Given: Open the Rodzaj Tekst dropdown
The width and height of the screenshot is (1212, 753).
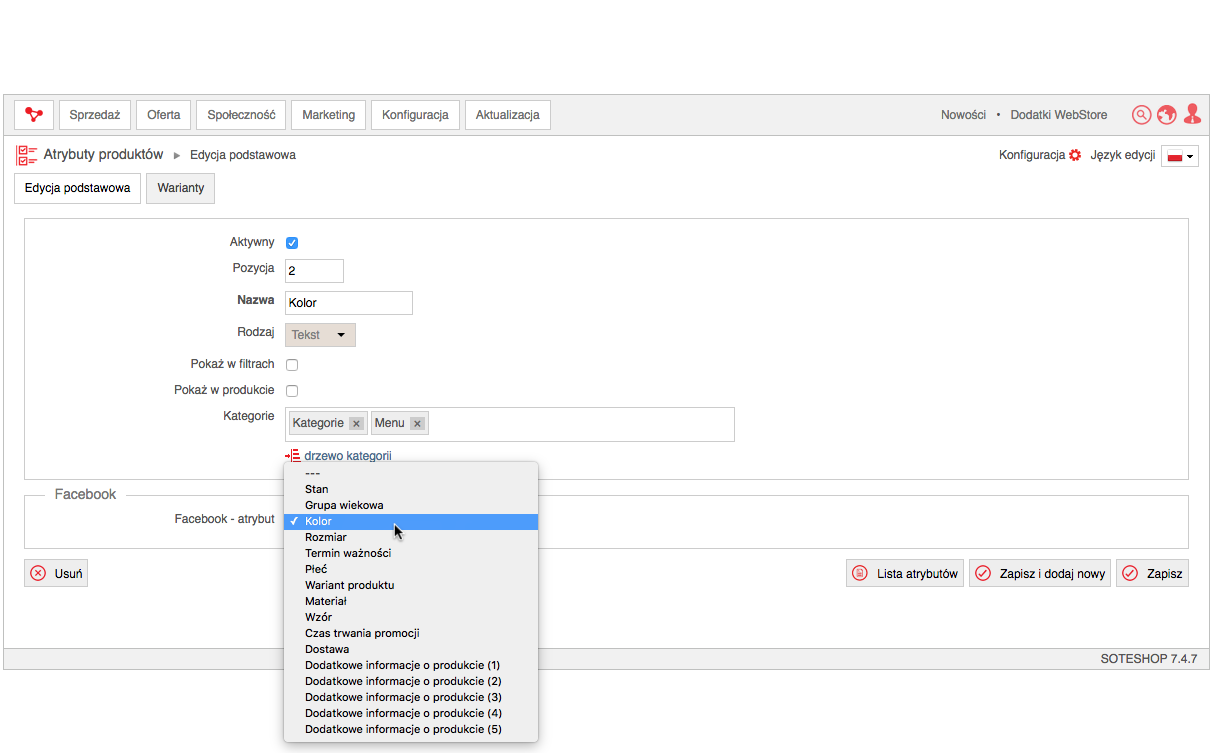Looking at the screenshot, I should tap(320, 335).
